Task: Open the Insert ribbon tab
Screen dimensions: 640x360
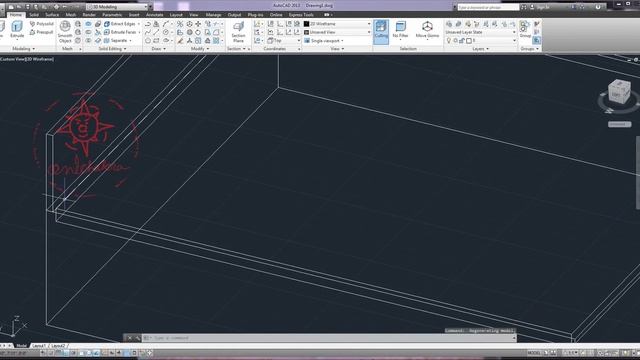Action: point(134,15)
